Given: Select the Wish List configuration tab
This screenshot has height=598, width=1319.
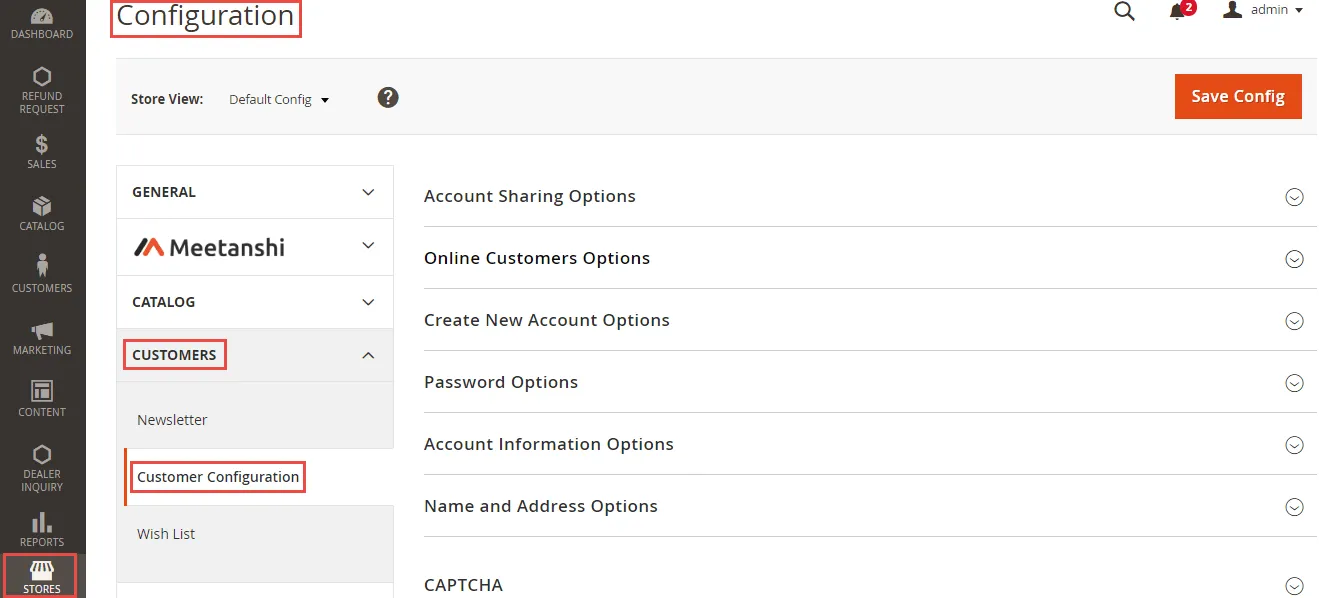Looking at the screenshot, I should pos(166,534).
